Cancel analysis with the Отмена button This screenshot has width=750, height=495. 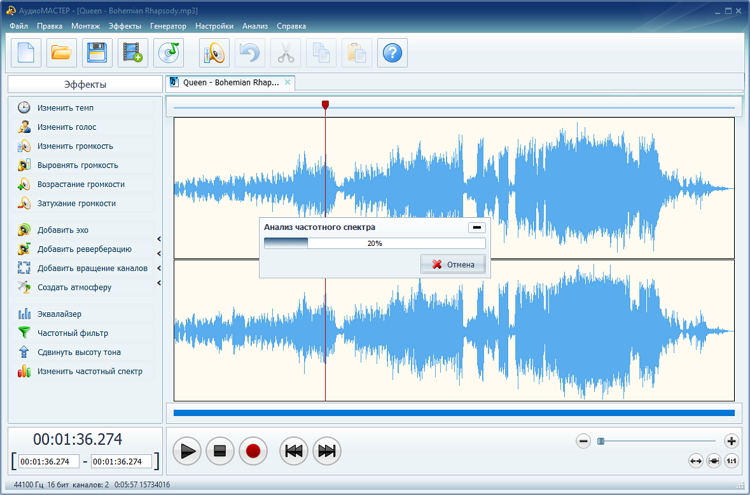pyautogui.click(x=454, y=264)
